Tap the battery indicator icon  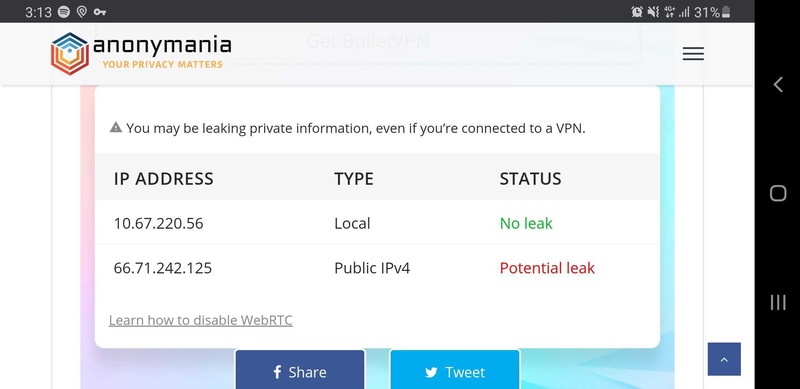click(x=726, y=12)
